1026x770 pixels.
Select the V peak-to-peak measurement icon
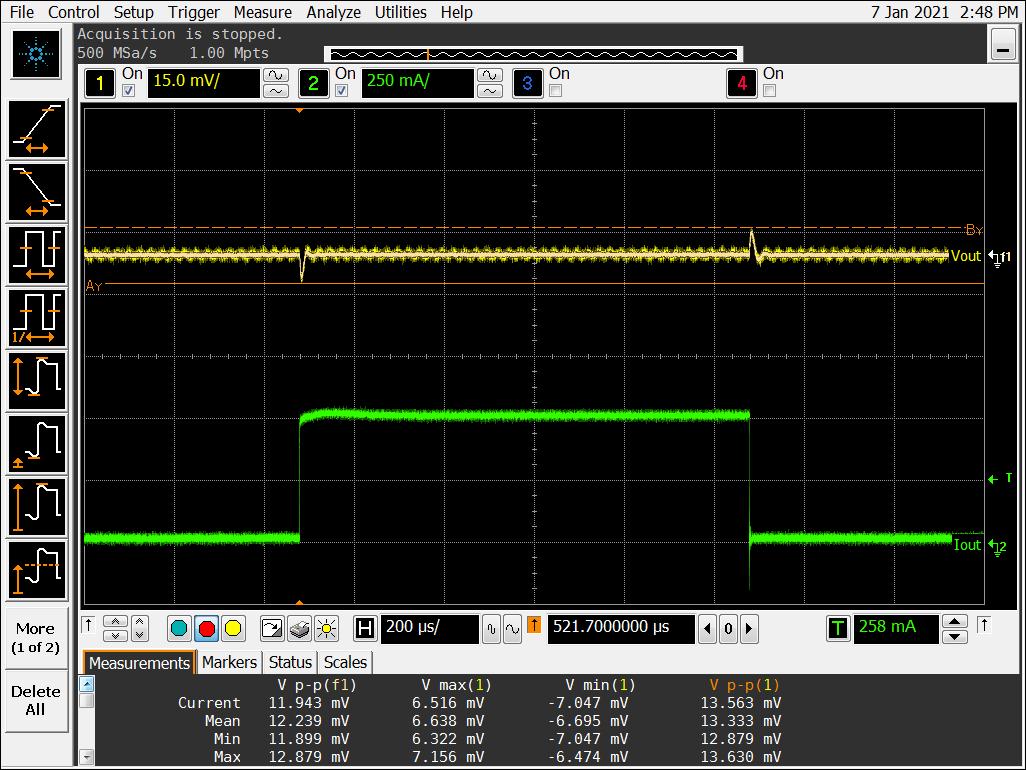[x=37, y=381]
